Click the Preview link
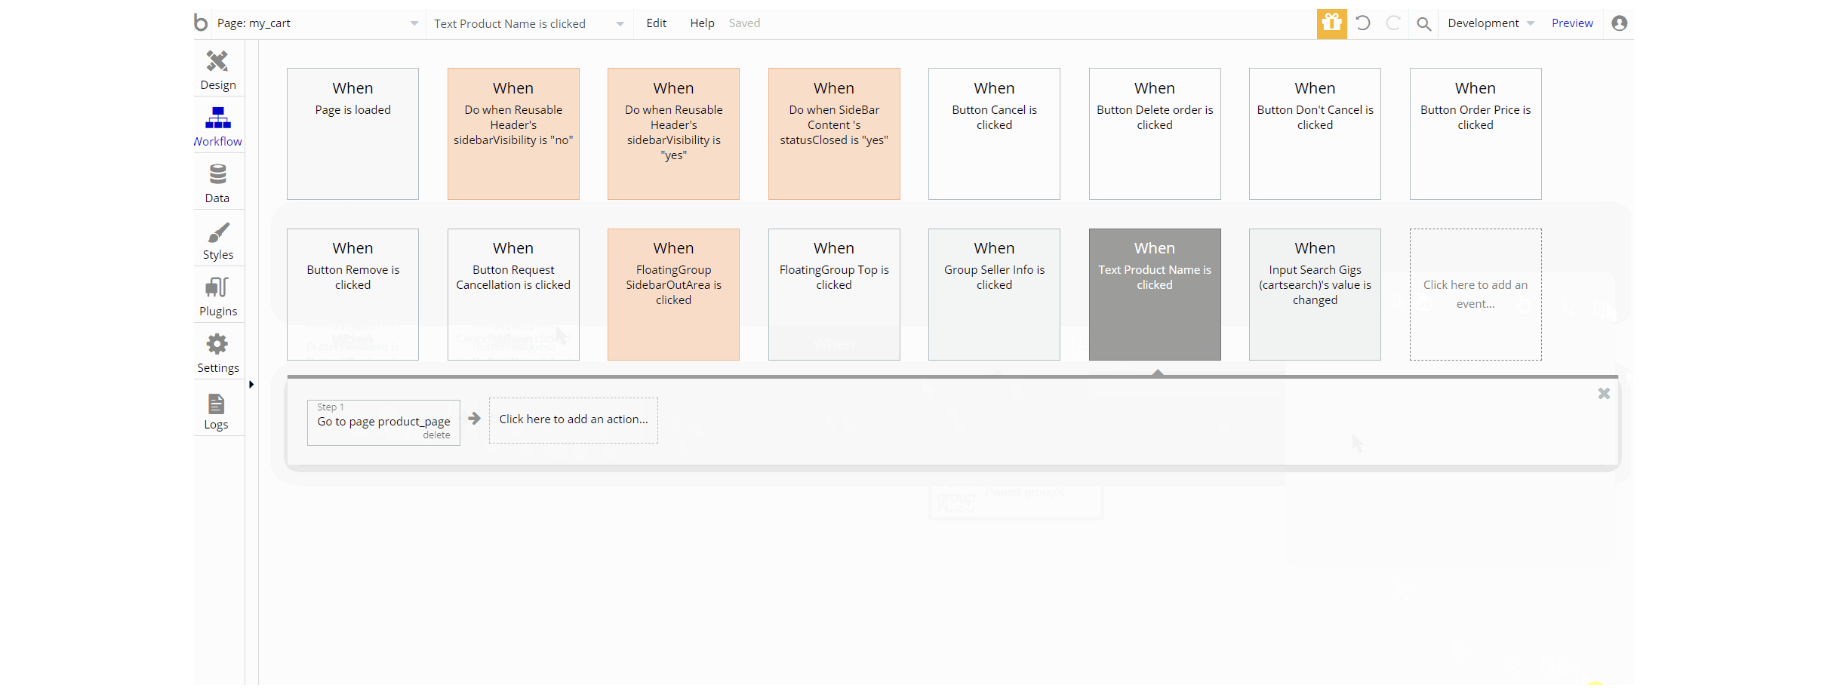 coord(1572,23)
